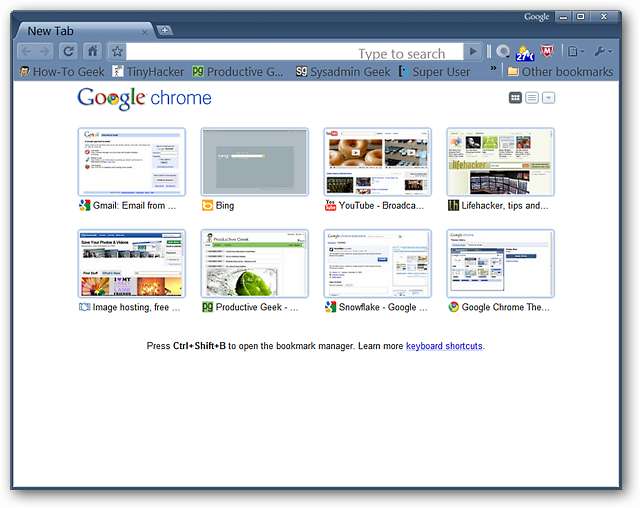Click the 'Lifehacker, tips and...' title link

coord(505,206)
